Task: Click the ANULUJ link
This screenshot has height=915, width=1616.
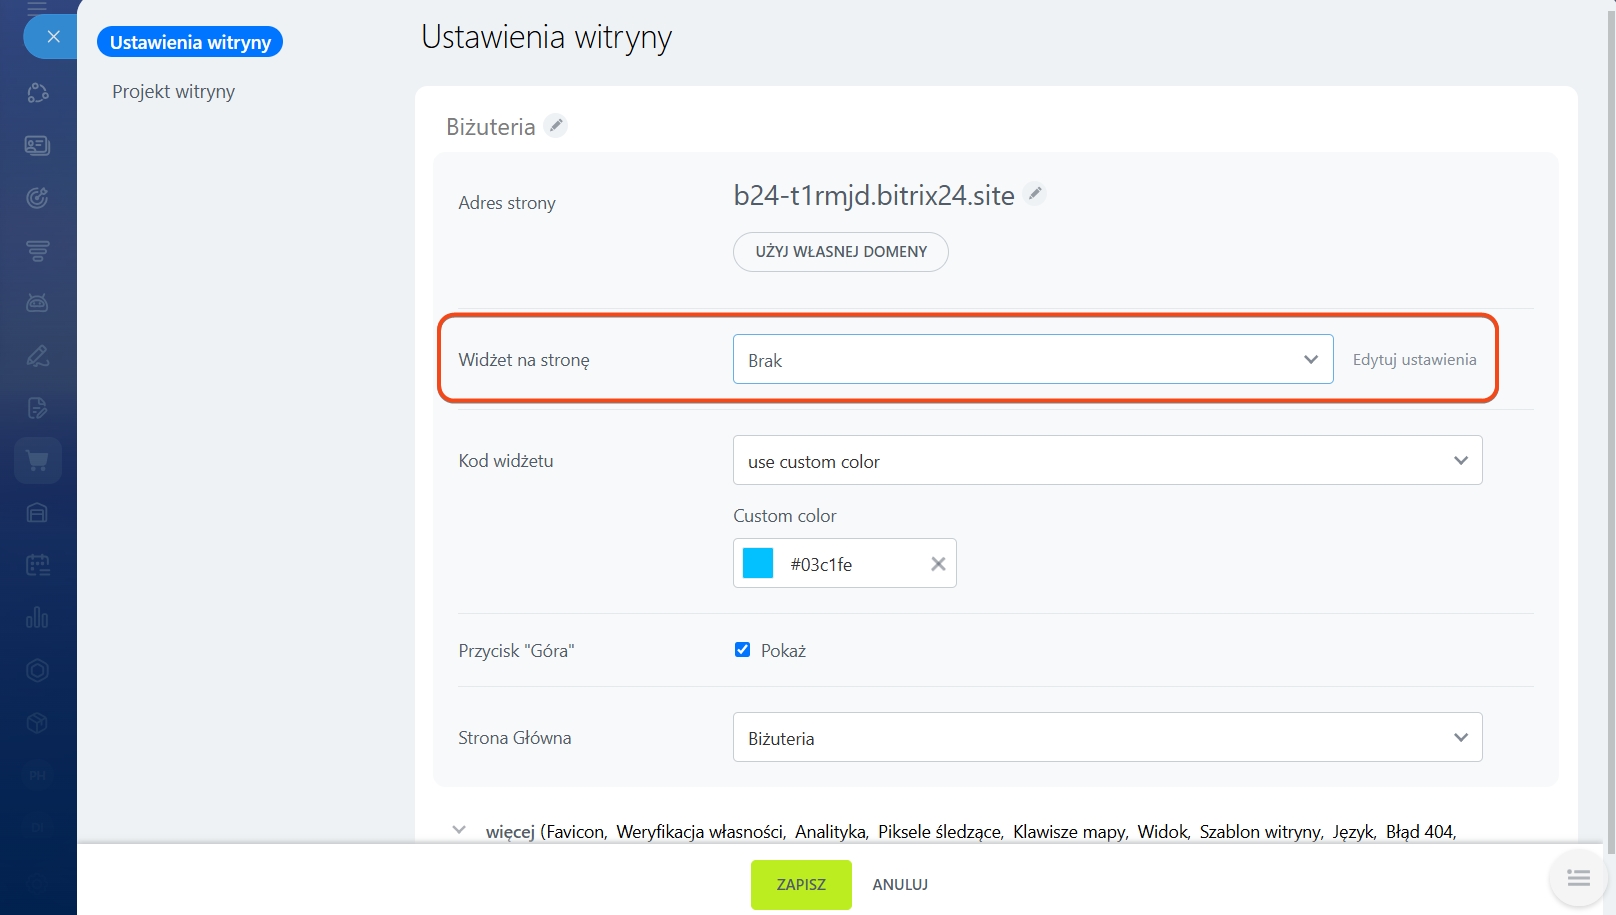Action: 900,885
